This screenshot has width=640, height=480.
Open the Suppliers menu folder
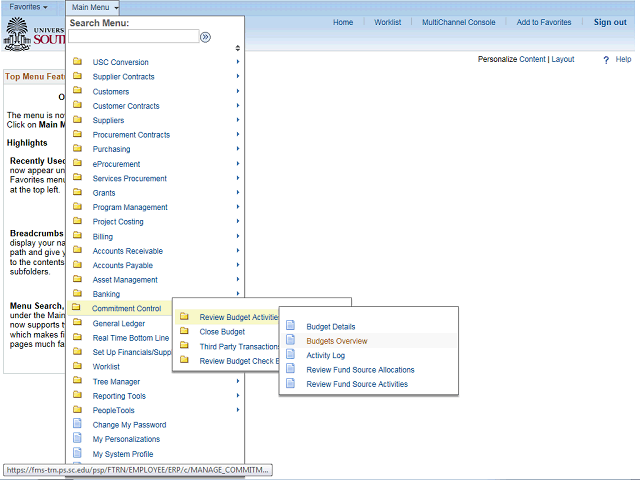coord(108,120)
